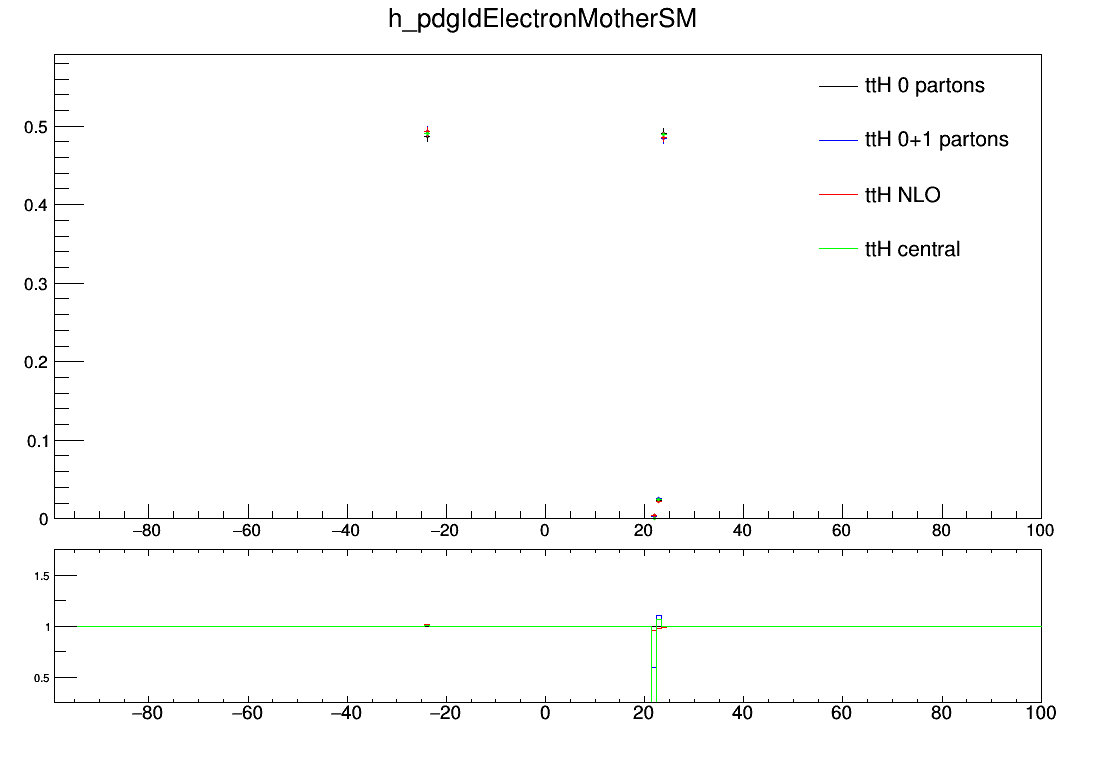Click main plot x-axis label -20
Screen dimensions: 1096x772
pyautogui.click(x=445, y=531)
